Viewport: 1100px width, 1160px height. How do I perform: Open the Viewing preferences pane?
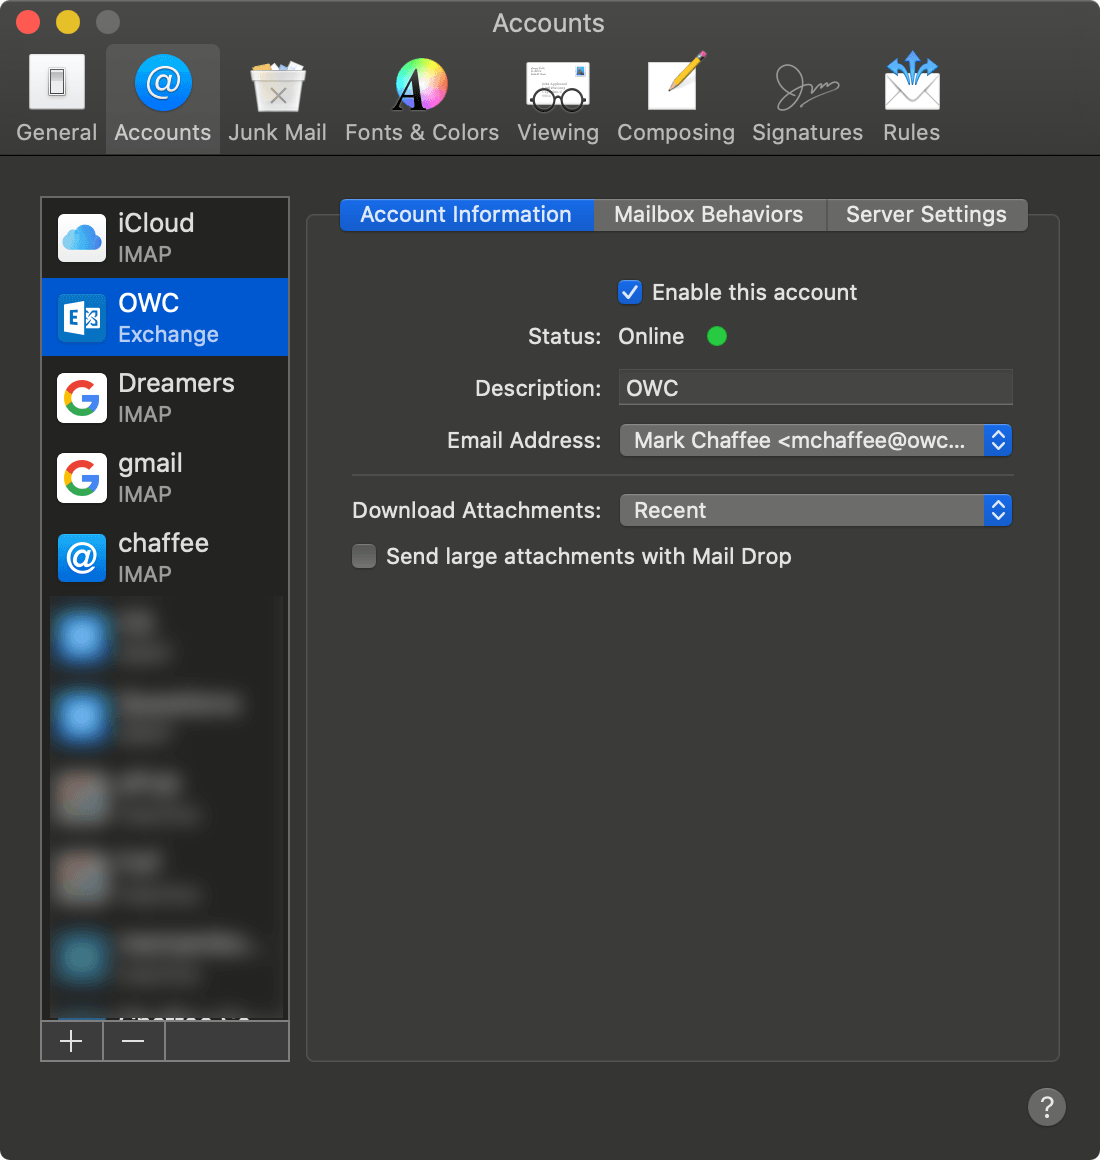point(558,98)
